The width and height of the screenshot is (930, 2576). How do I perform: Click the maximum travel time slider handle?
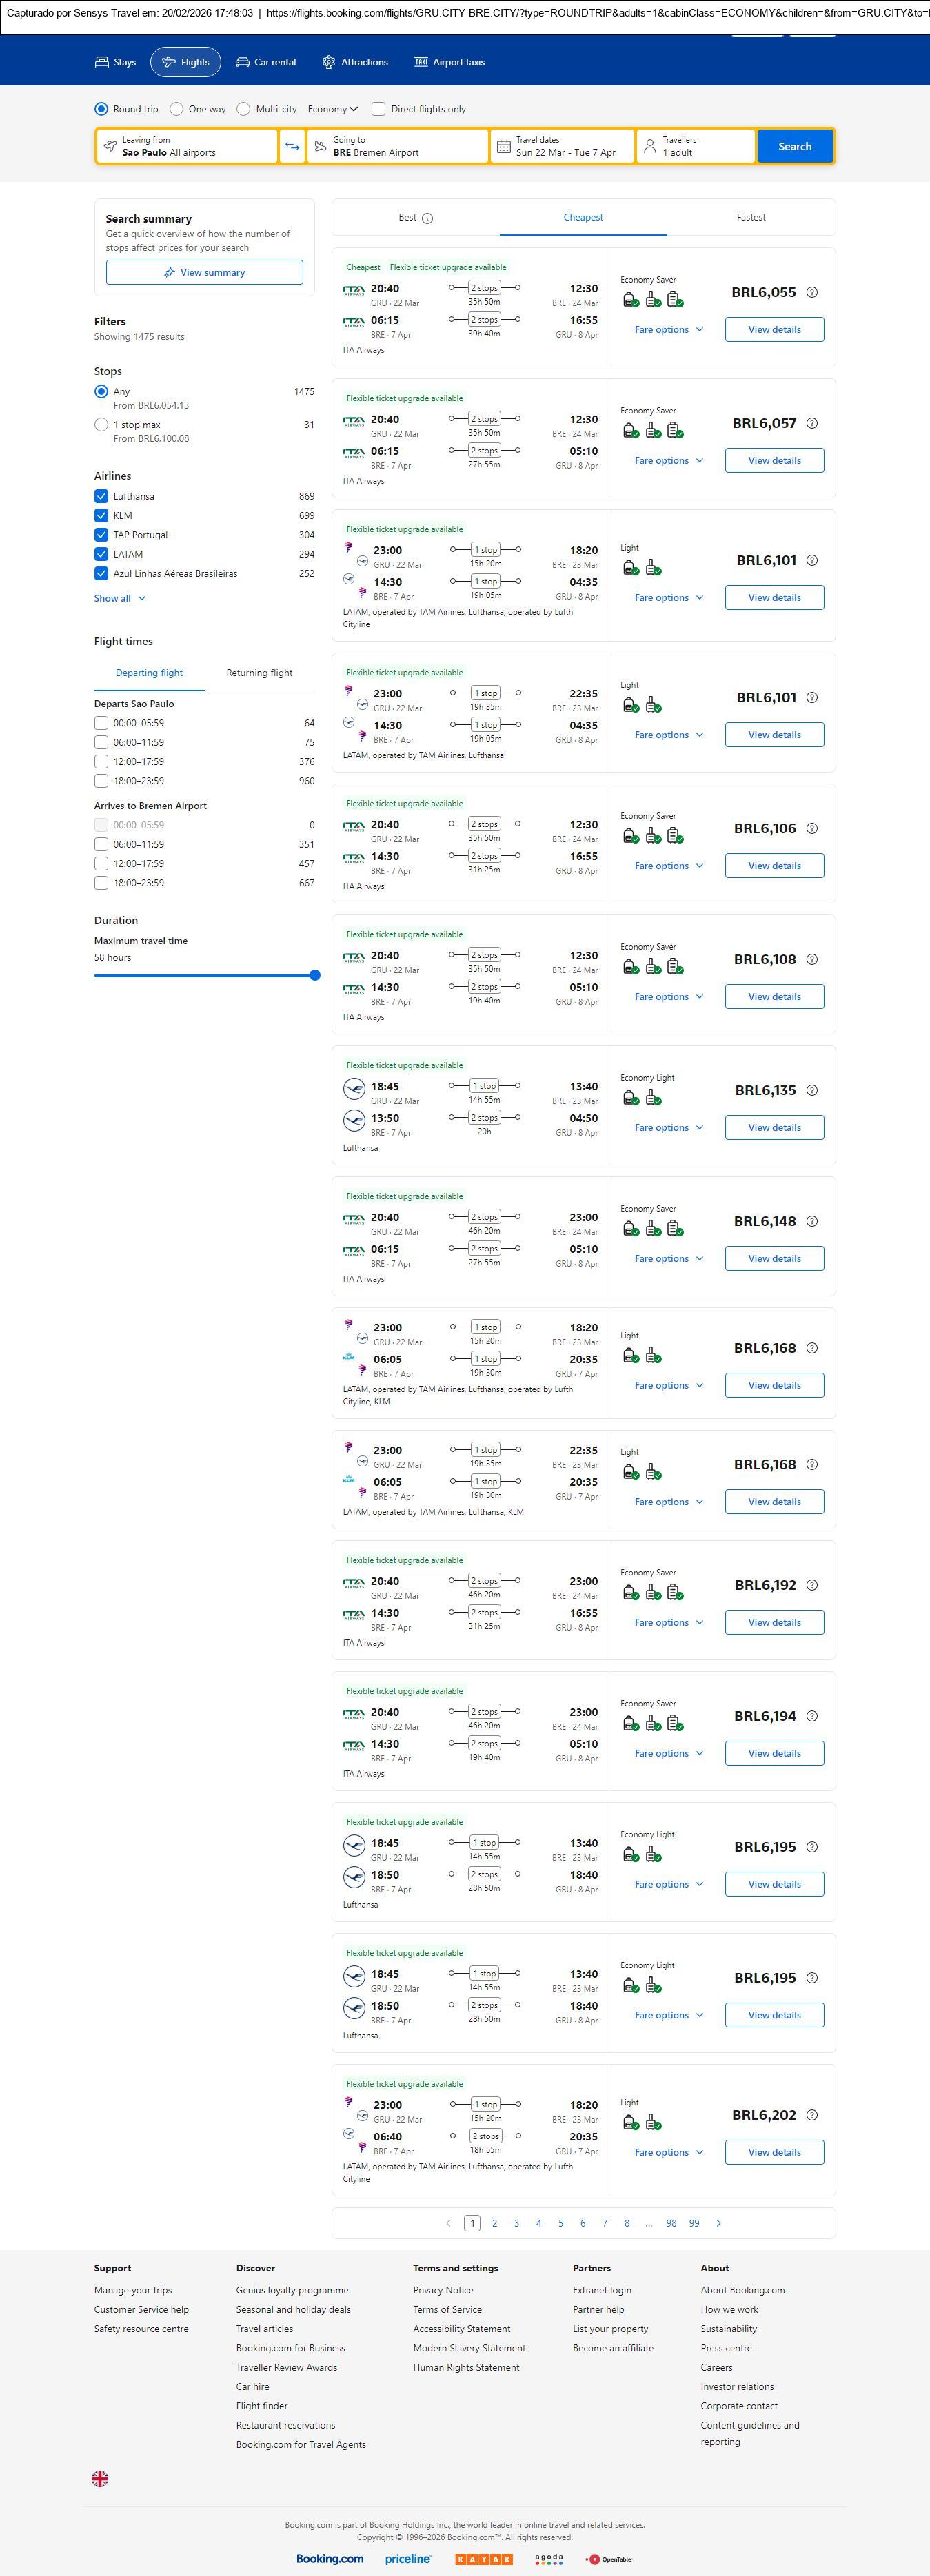pyautogui.click(x=315, y=975)
